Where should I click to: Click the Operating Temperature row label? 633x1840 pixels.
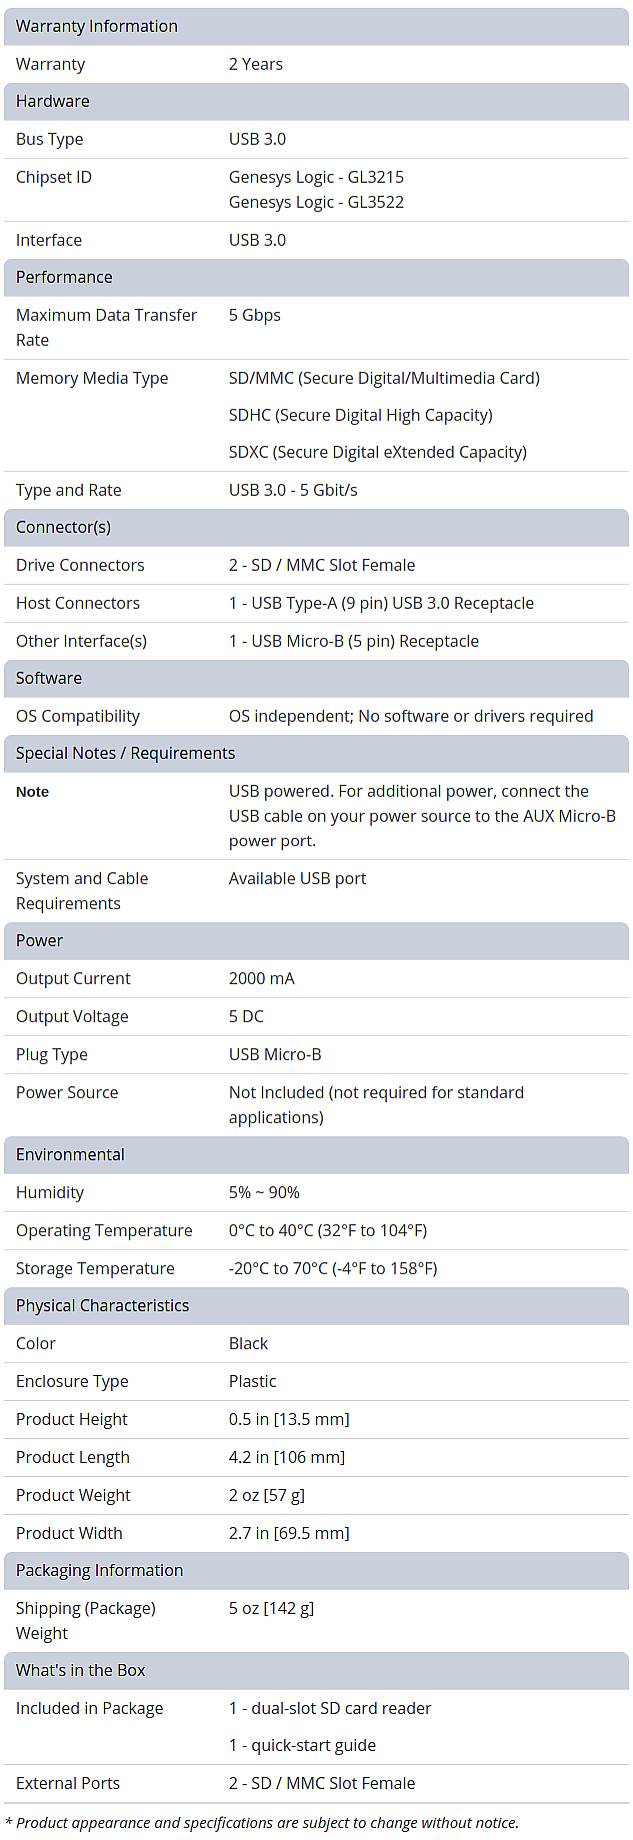click(x=104, y=1230)
